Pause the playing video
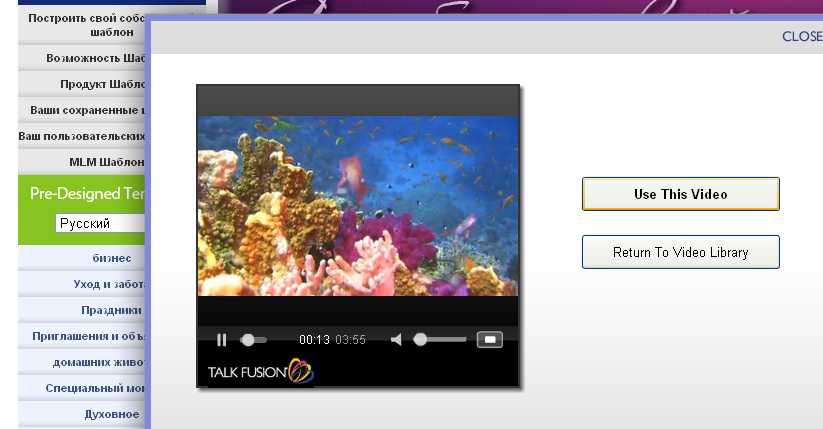Image resolution: width=823 pixels, height=429 pixels. click(x=221, y=340)
